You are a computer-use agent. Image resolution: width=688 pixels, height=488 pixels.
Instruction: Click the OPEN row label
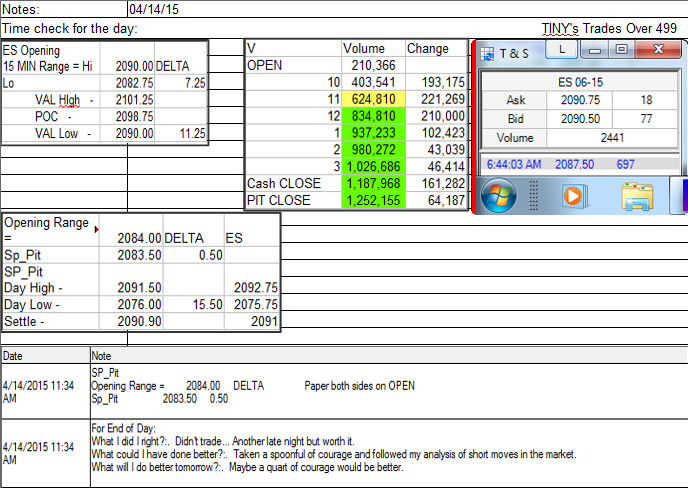[x=265, y=65]
